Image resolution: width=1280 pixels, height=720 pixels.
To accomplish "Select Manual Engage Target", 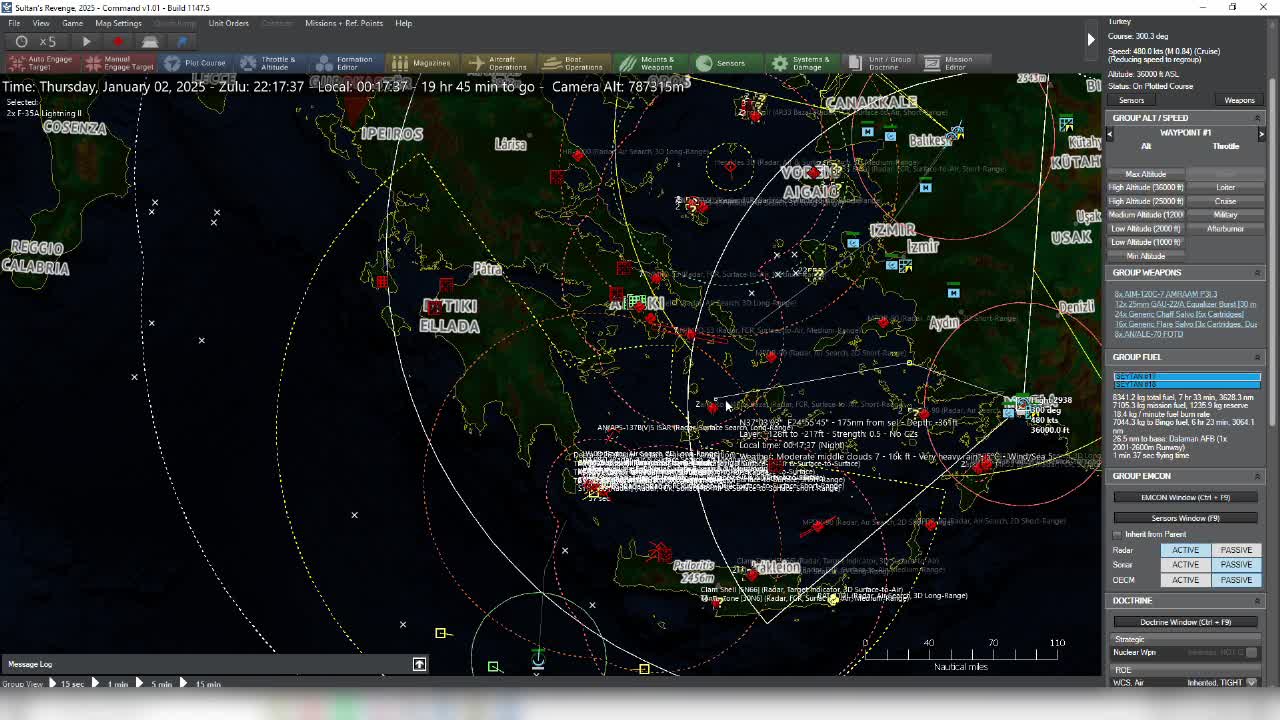I will pyautogui.click(x=119, y=63).
